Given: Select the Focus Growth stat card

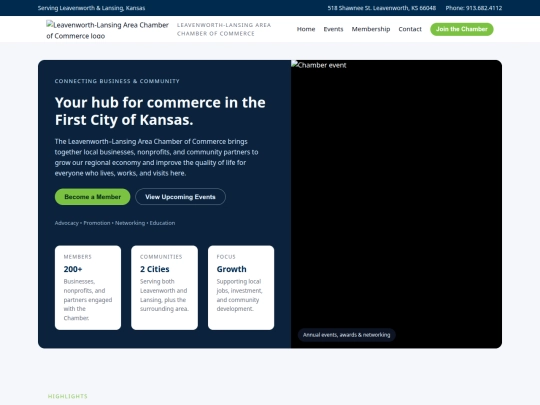Looking at the screenshot, I should (x=241, y=288).
